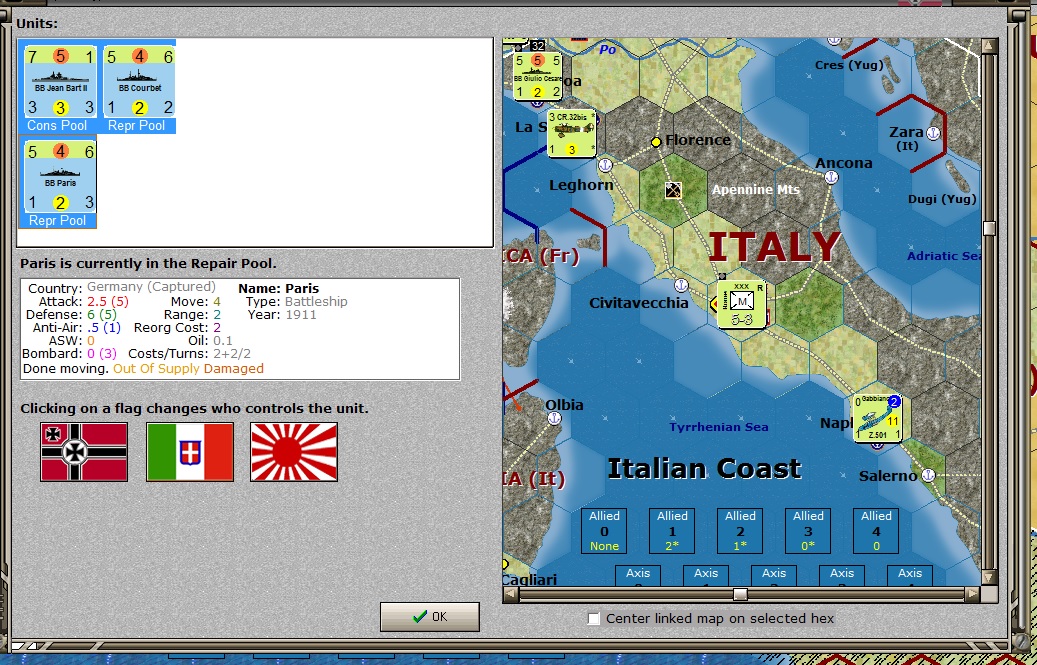The width and height of the screenshot is (1037, 665).
Task: Select the BB Jean Bart II unit counter
Action: tap(60, 82)
